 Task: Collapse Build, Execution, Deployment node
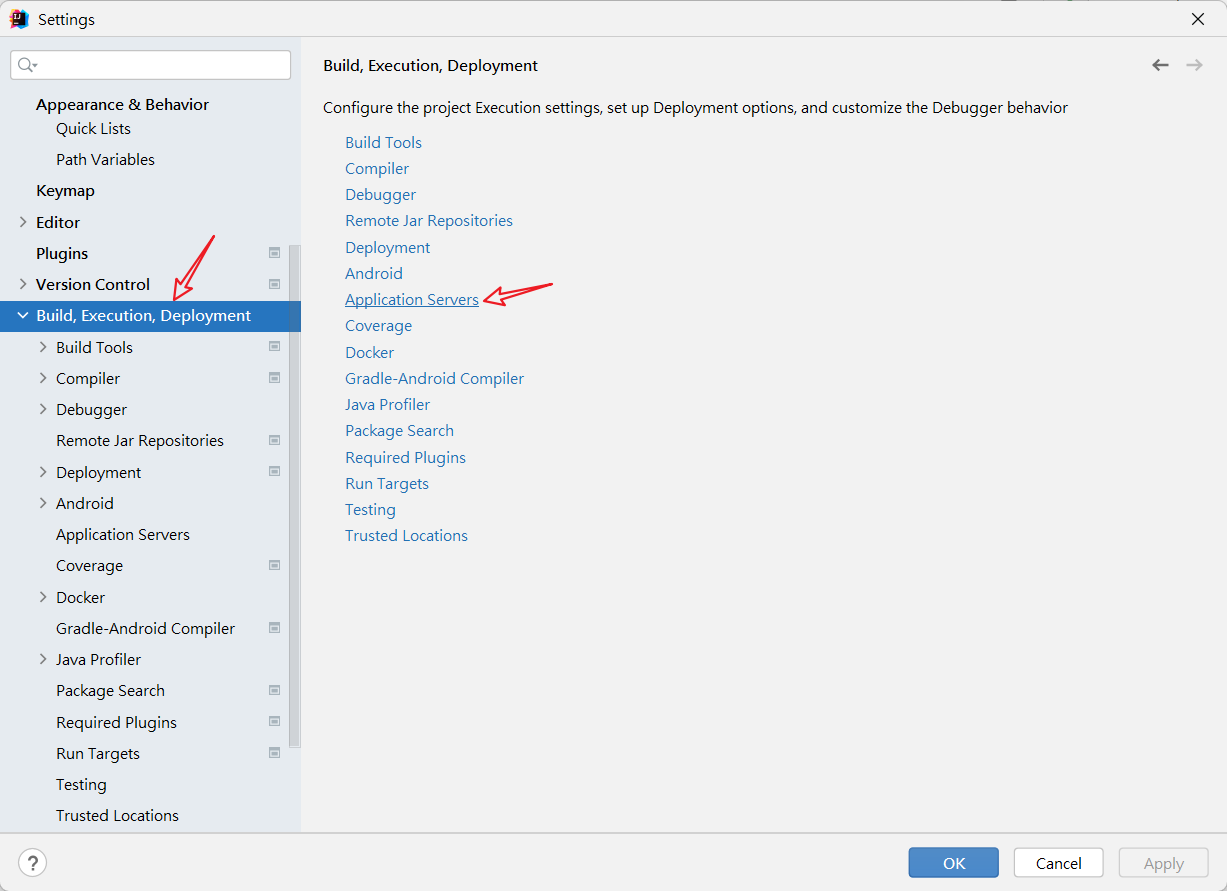[23, 315]
